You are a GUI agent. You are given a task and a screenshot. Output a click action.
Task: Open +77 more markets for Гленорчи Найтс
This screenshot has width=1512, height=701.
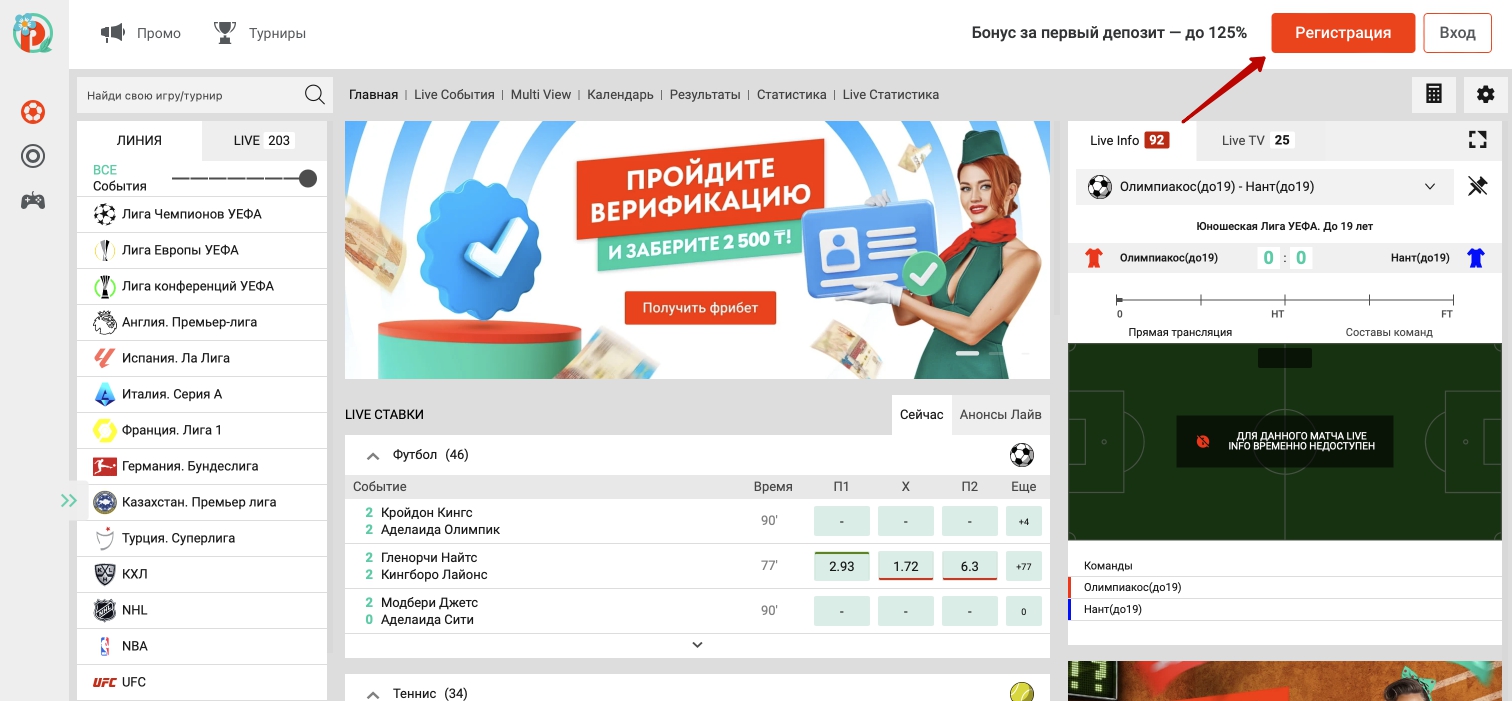click(x=1023, y=566)
